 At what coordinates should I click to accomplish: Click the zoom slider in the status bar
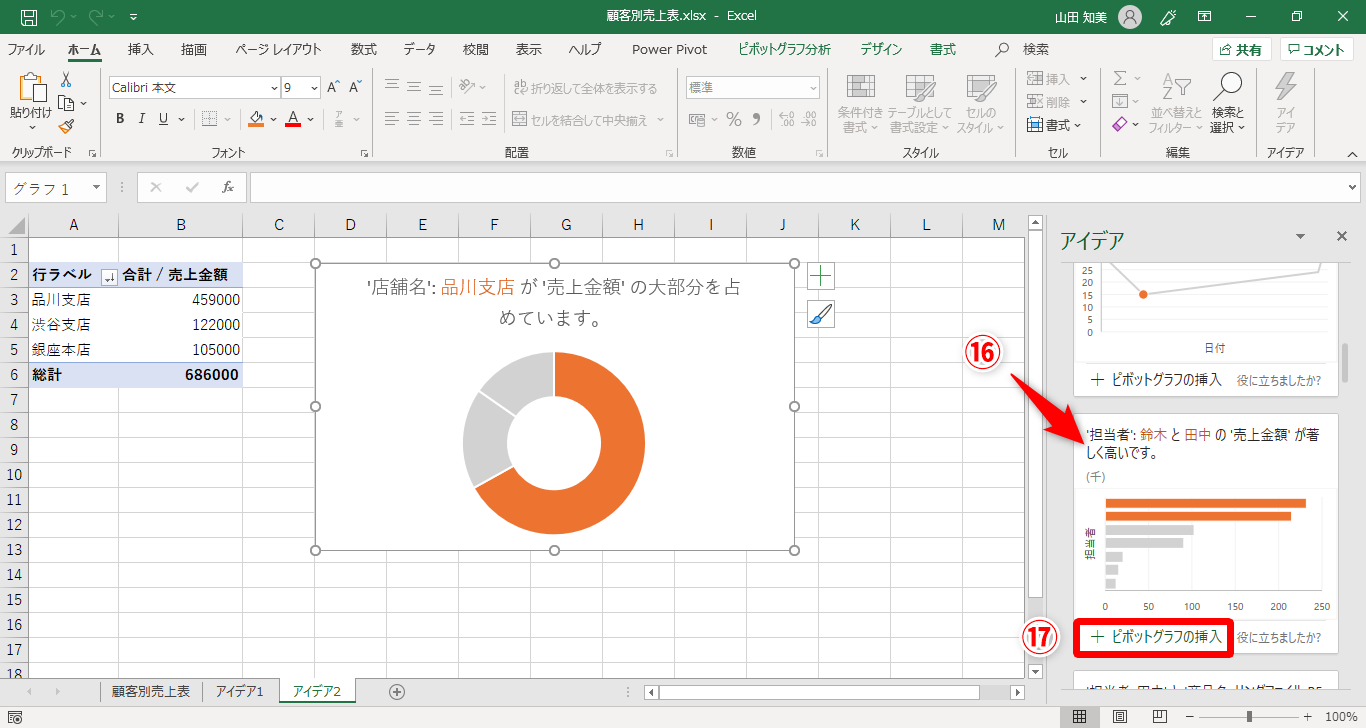pos(1249,716)
